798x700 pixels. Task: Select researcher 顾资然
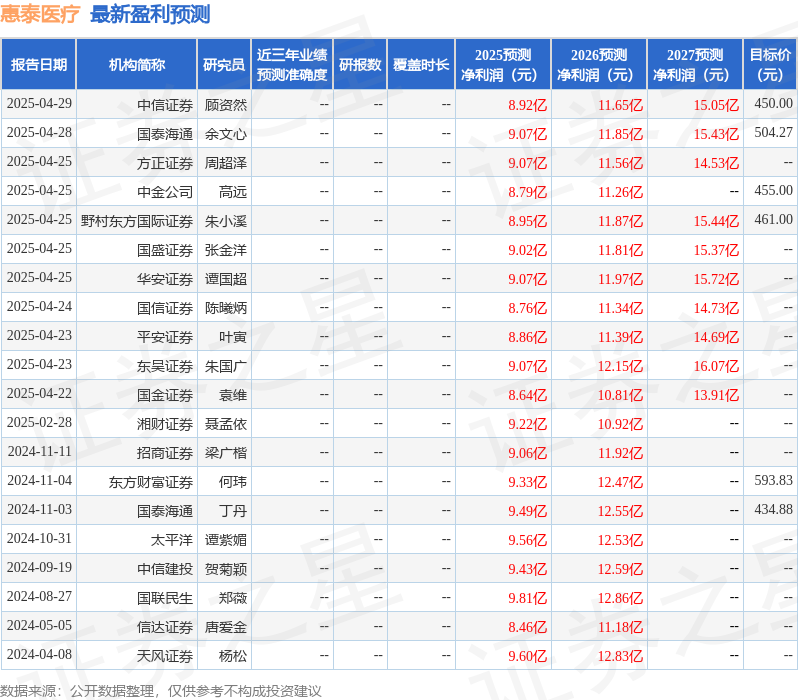coord(225,105)
